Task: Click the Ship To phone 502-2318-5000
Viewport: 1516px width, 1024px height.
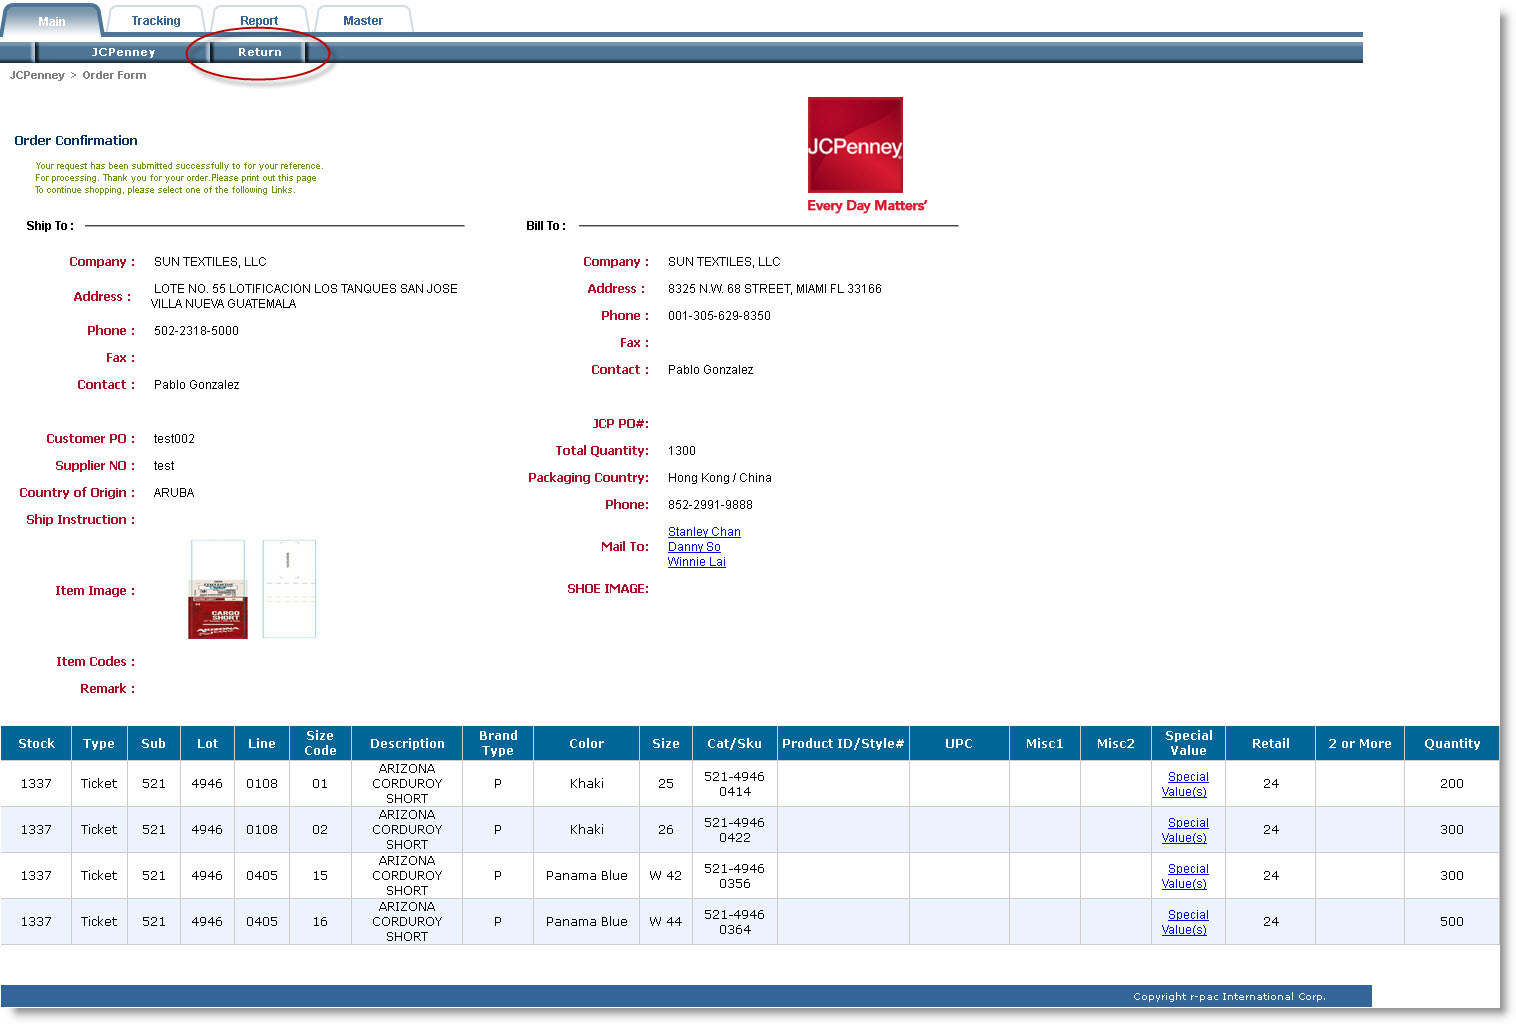Action: [196, 331]
